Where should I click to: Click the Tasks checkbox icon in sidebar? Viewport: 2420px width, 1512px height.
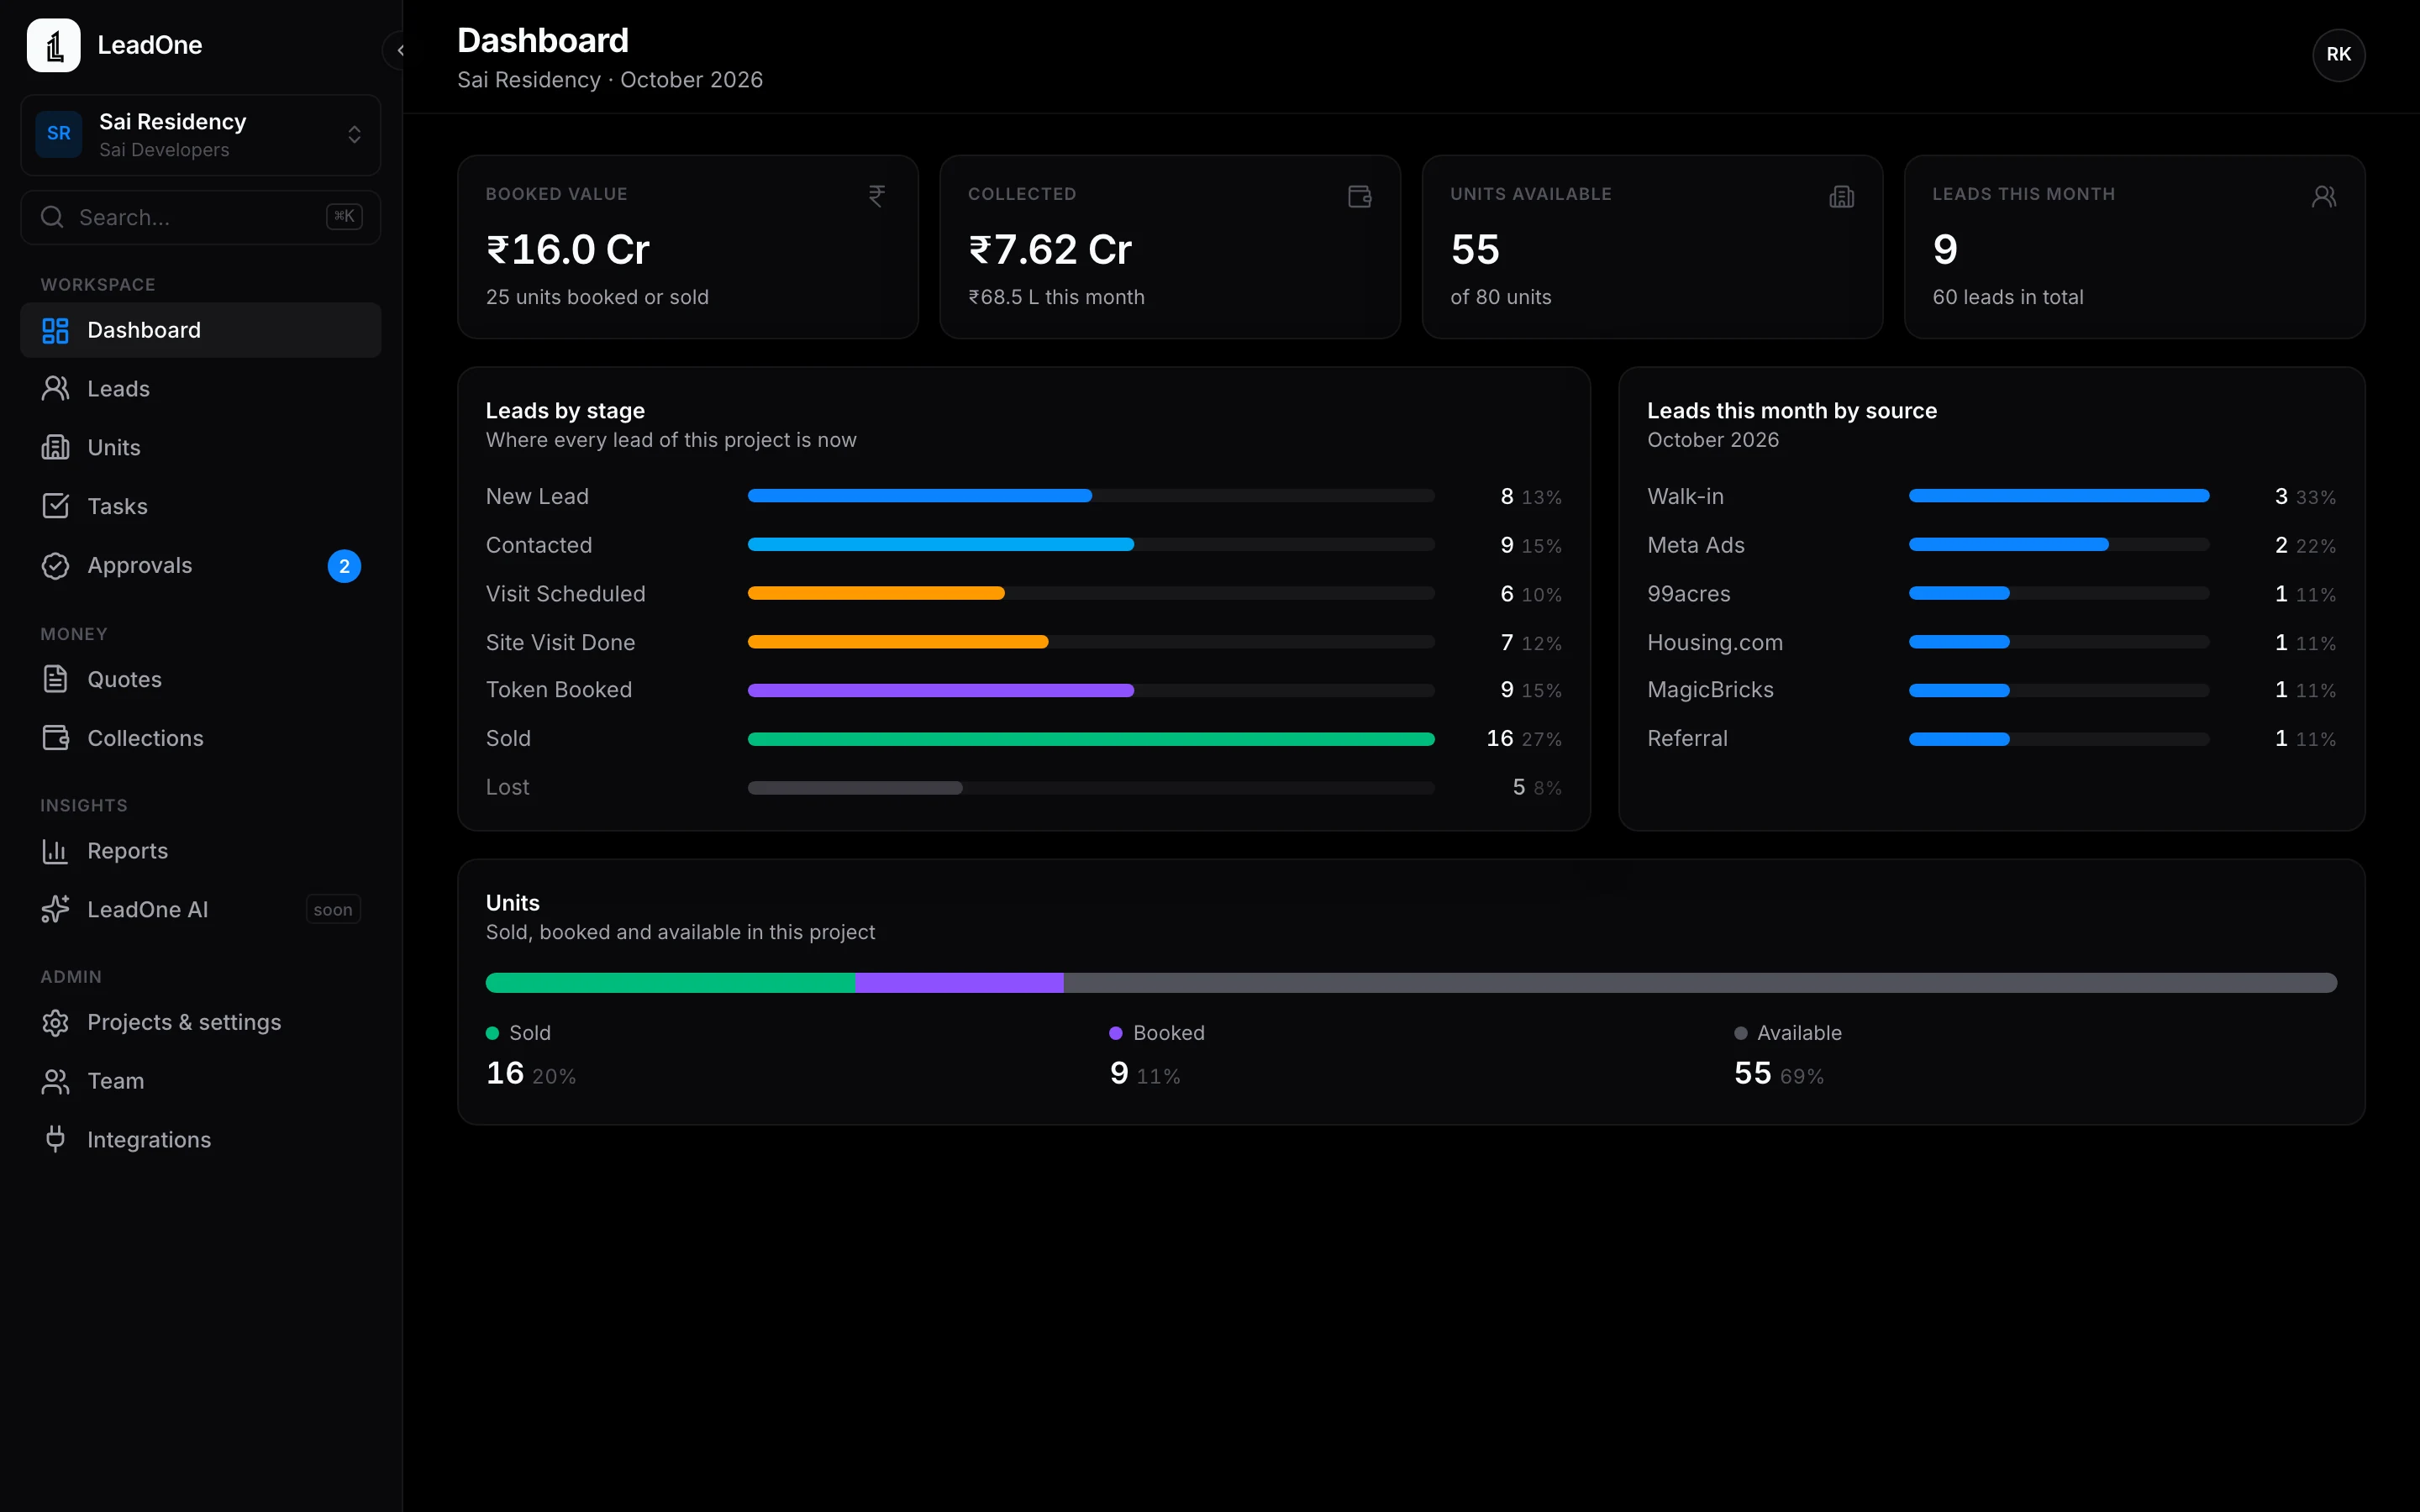coord(55,506)
